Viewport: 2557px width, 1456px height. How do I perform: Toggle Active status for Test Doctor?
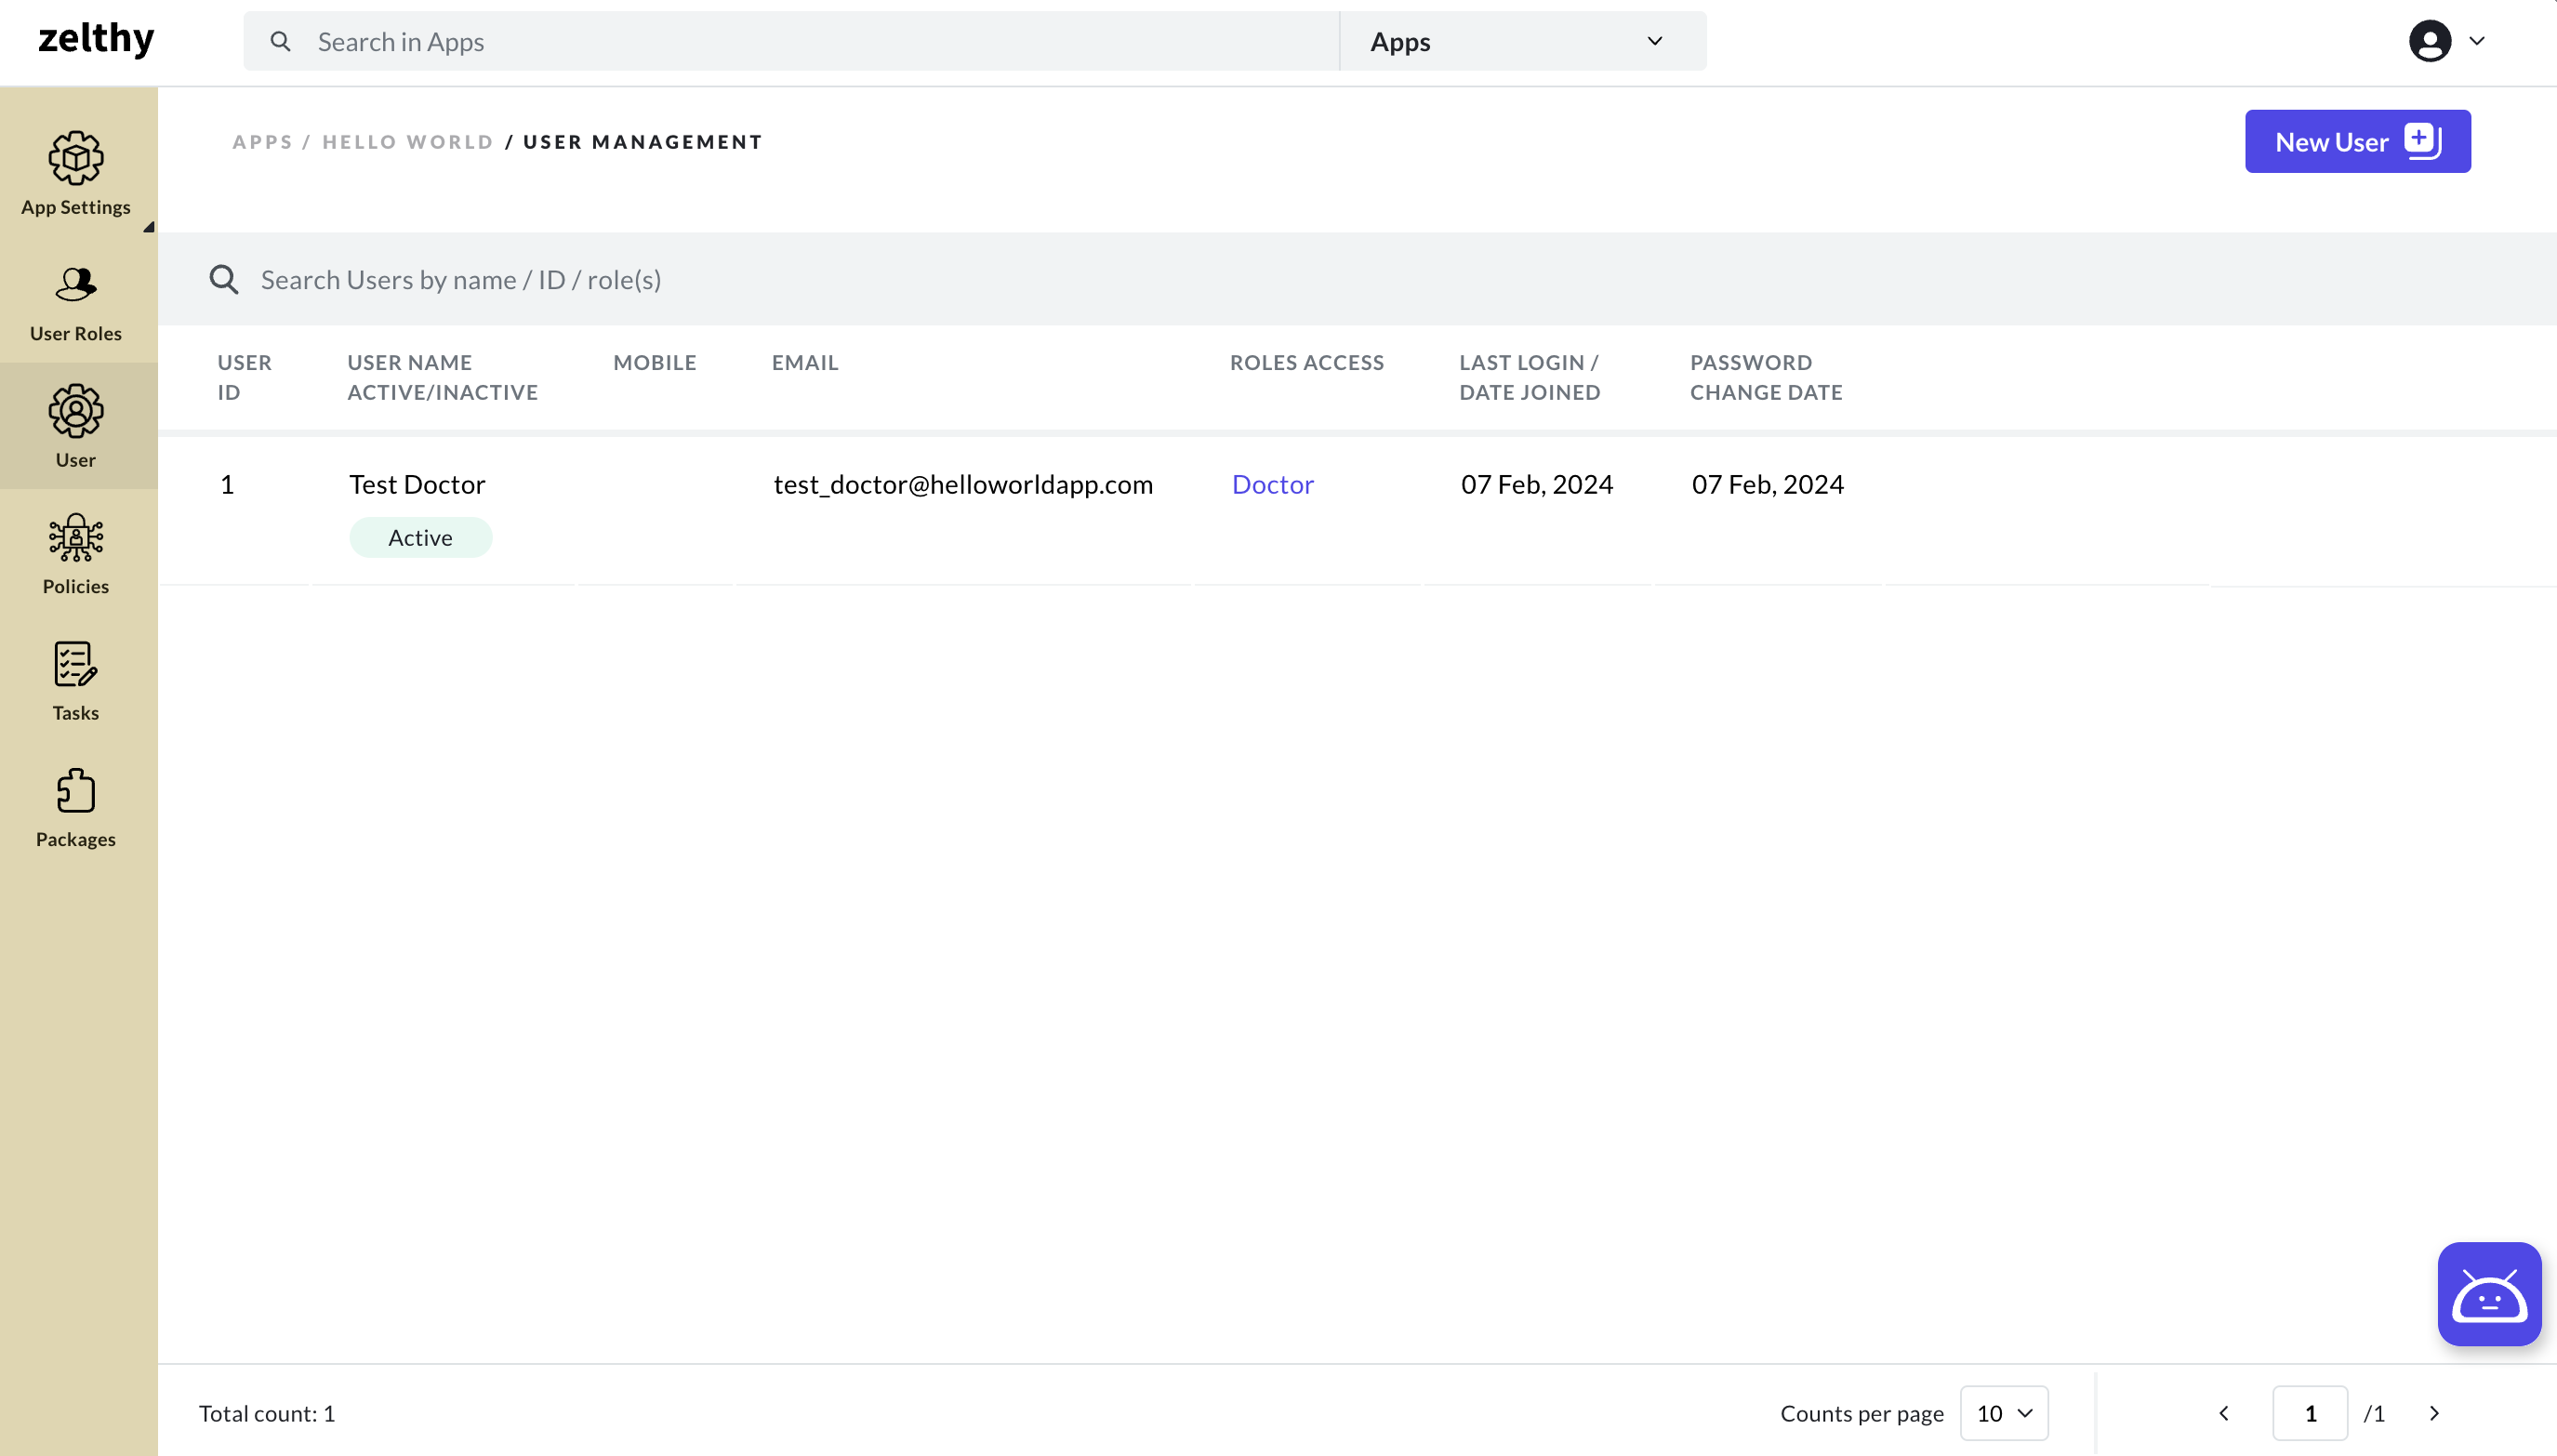(x=419, y=537)
